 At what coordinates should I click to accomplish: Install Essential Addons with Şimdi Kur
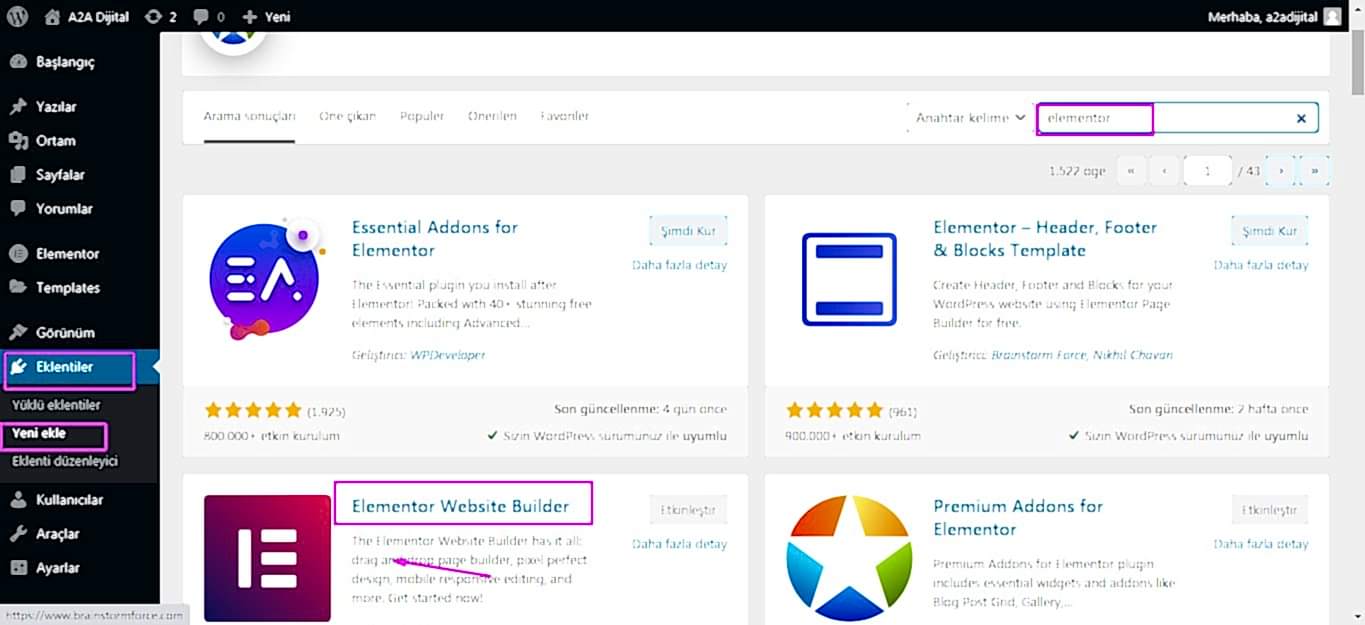tap(688, 231)
